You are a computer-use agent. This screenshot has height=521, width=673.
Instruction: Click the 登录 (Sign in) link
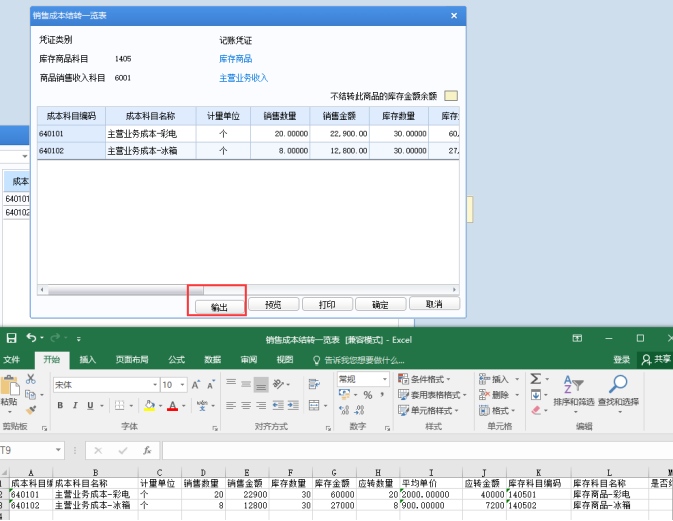pyautogui.click(x=621, y=360)
